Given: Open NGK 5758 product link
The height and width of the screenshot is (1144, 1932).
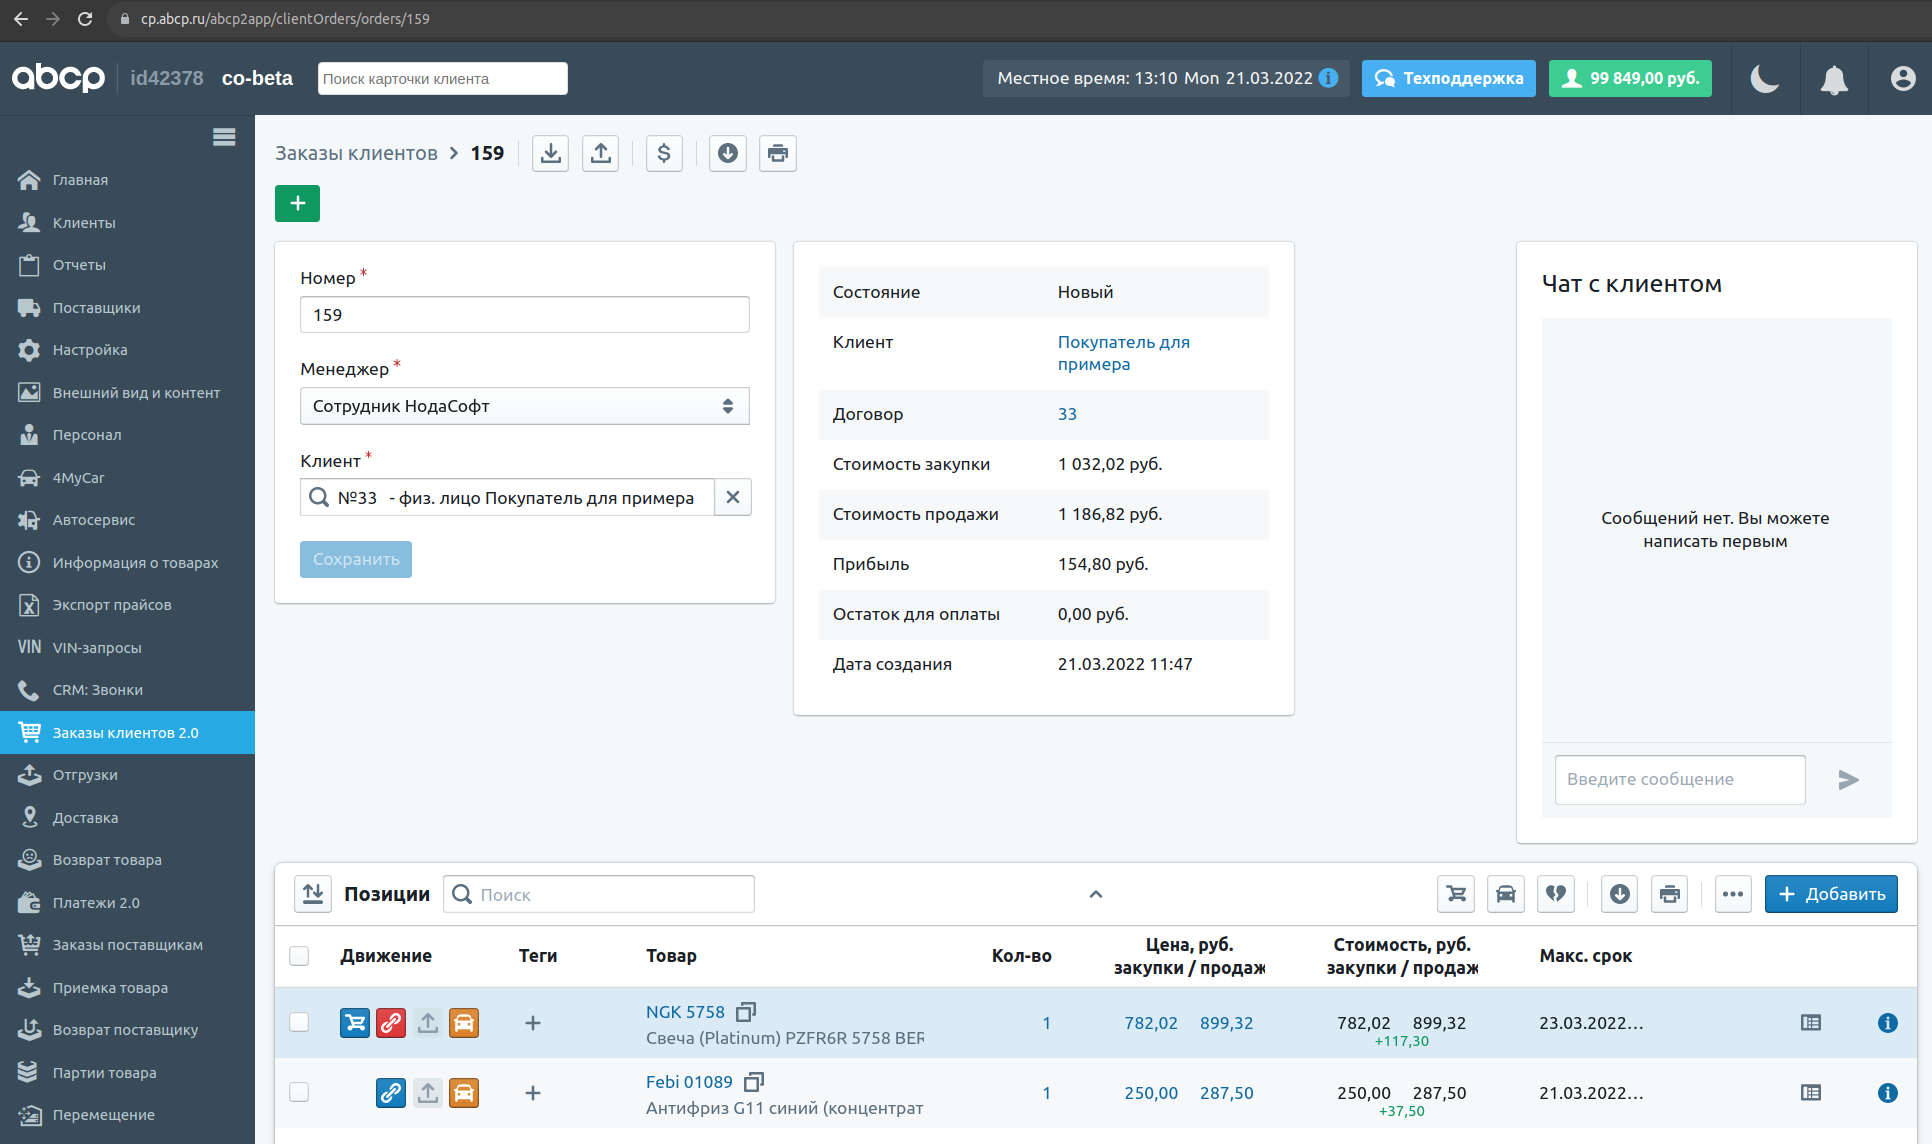Looking at the screenshot, I should [x=685, y=1012].
